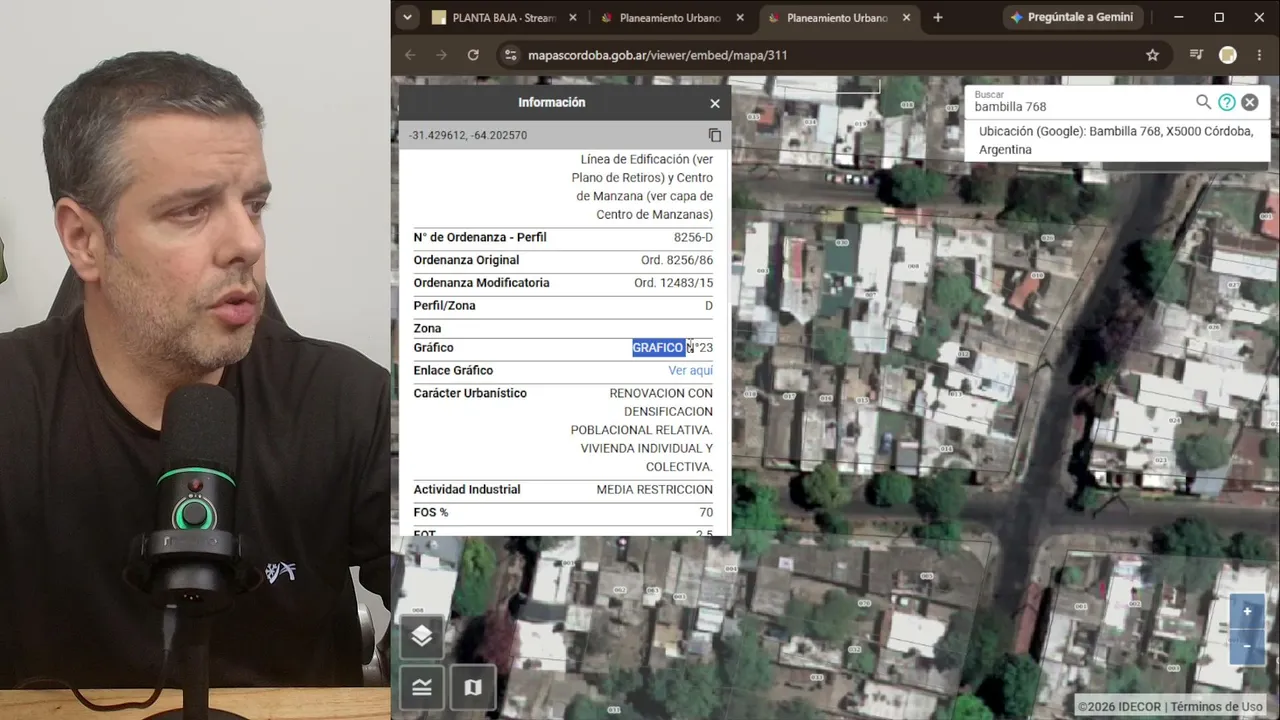Reload the current page

(x=473, y=55)
